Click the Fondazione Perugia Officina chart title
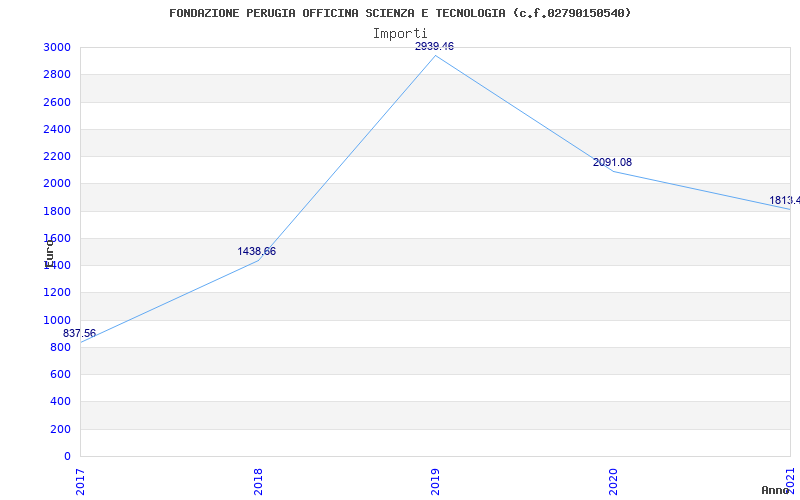This screenshot has height=500, width=800. pos(400,13)
